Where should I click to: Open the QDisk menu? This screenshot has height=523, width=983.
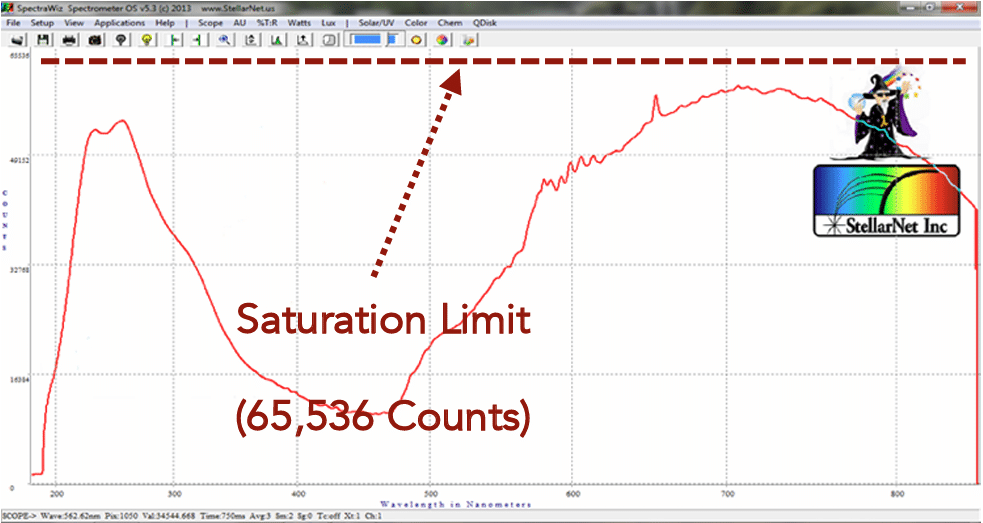(486, 23)
